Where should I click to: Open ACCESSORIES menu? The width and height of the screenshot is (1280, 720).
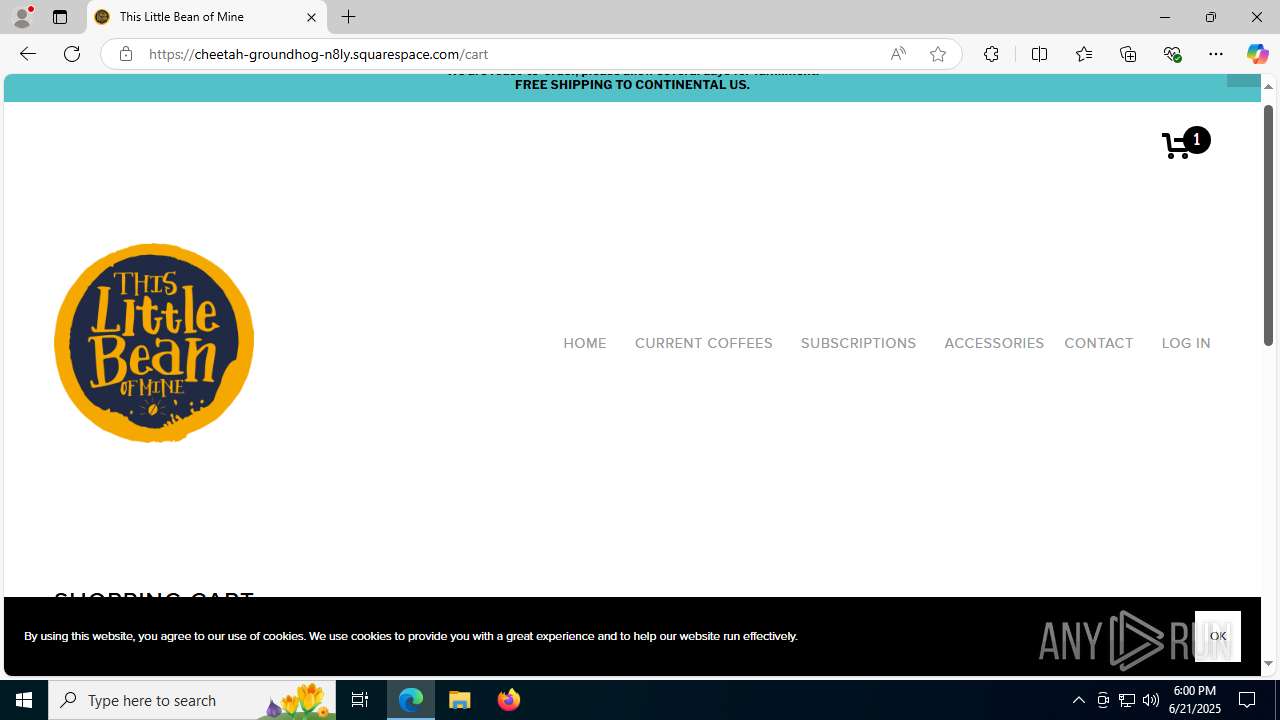click(x=994, y=343)
